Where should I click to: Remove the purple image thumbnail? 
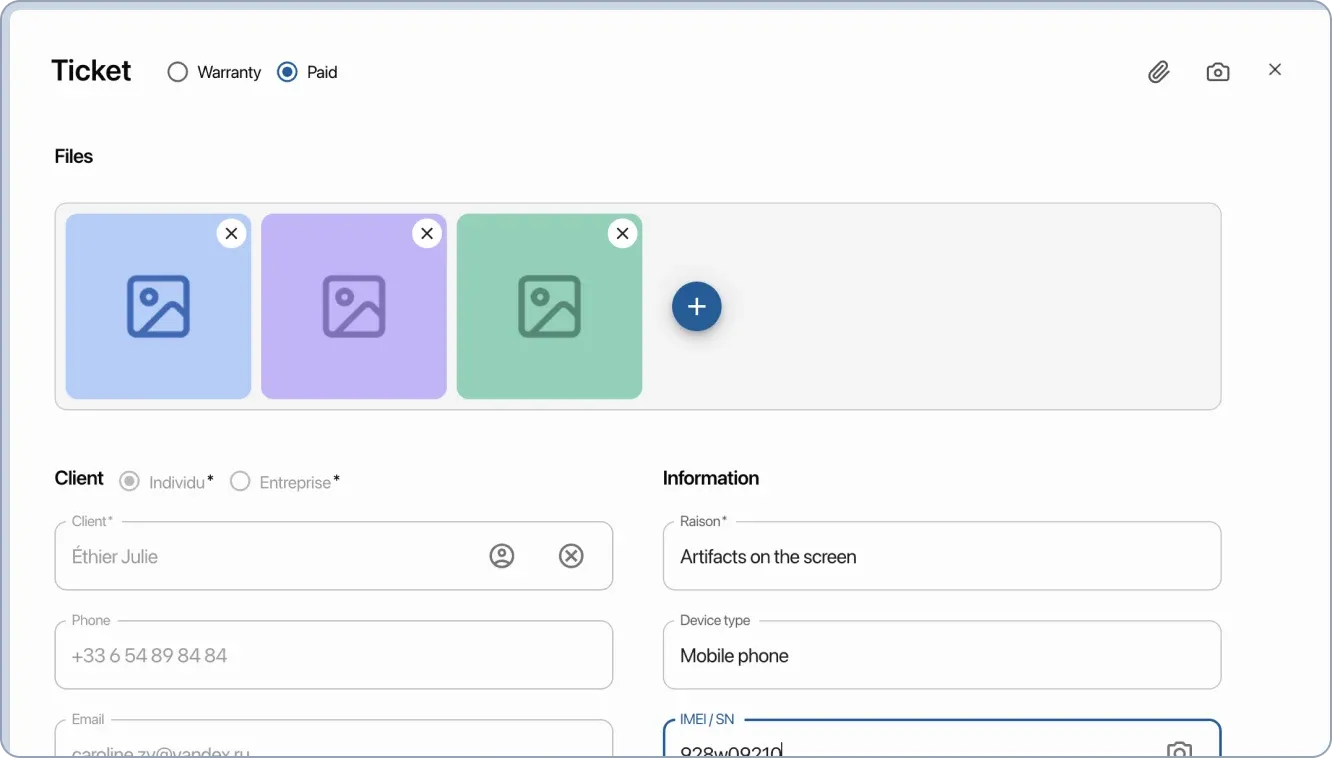[x=427, y=233]
